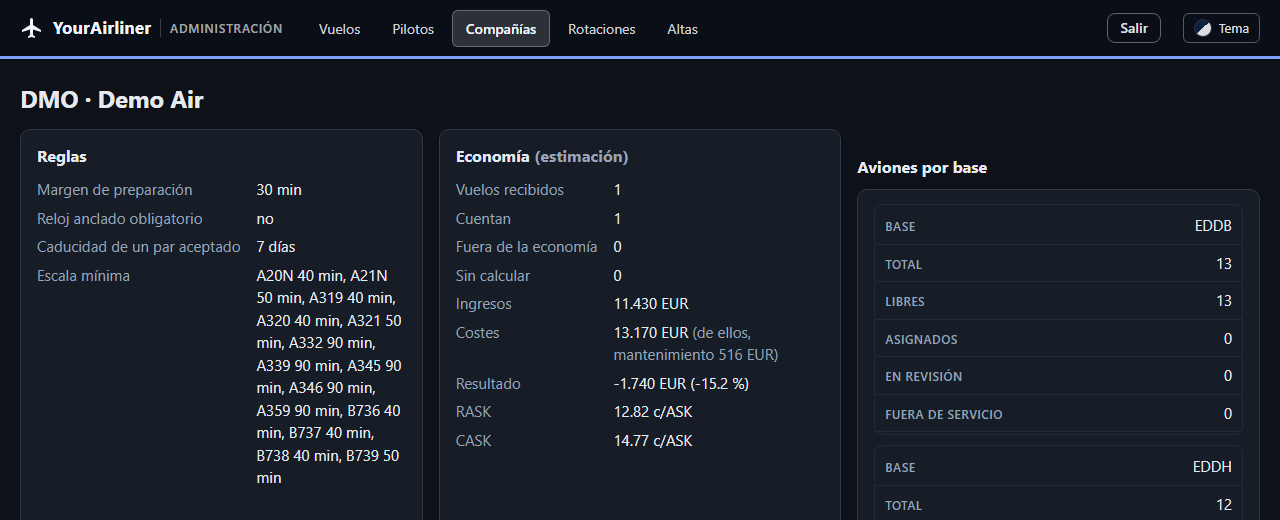This screenshot has width=1280, height=520.
Task: Select the Costes value 13.170 EUR
Action: [651, 333]
